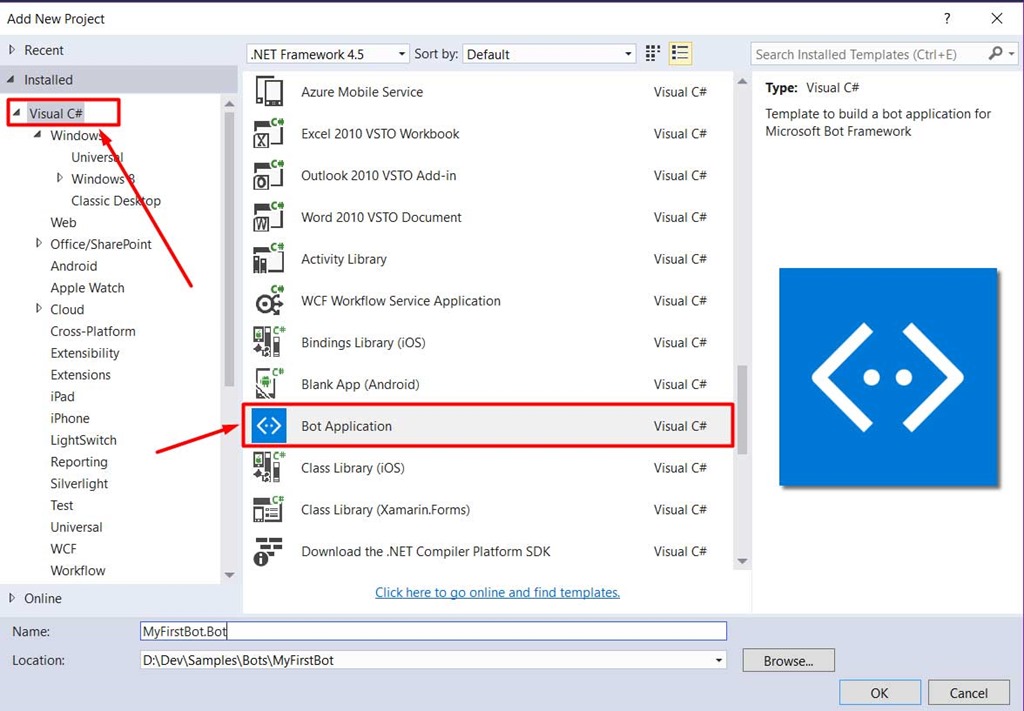Expand the Windows 8 tree node

point(58,178)
